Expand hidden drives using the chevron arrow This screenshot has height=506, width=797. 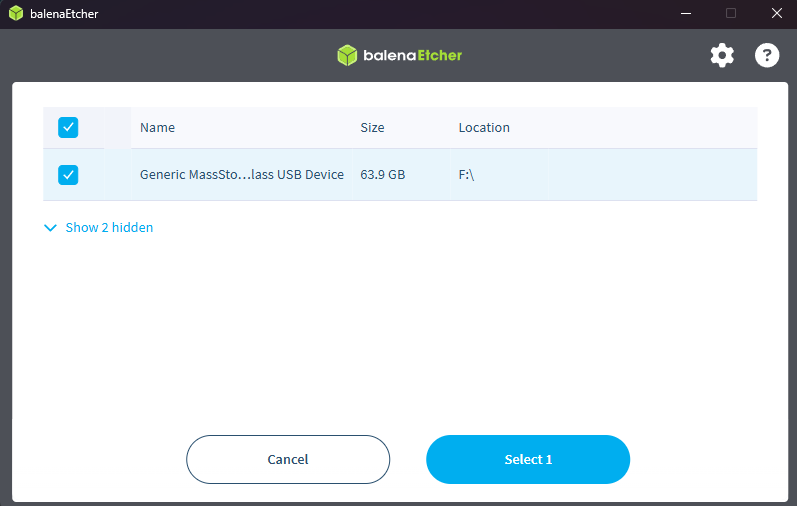(x=51, y=228)
